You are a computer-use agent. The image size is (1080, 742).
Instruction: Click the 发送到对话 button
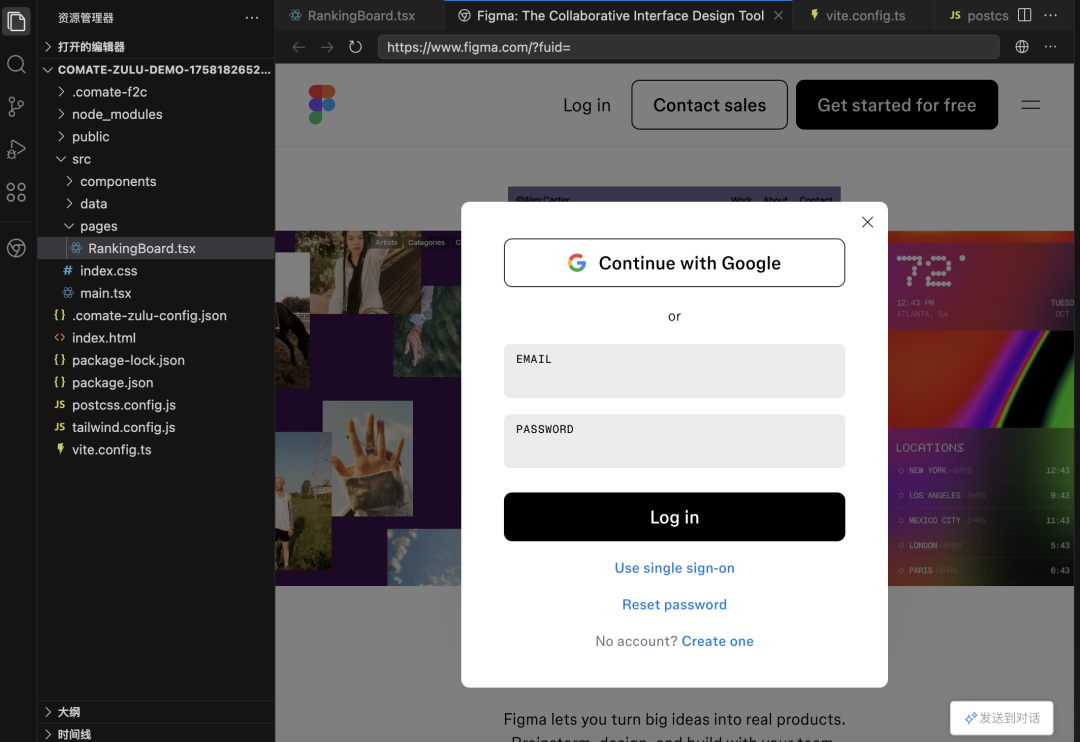tap(1001, 718)
